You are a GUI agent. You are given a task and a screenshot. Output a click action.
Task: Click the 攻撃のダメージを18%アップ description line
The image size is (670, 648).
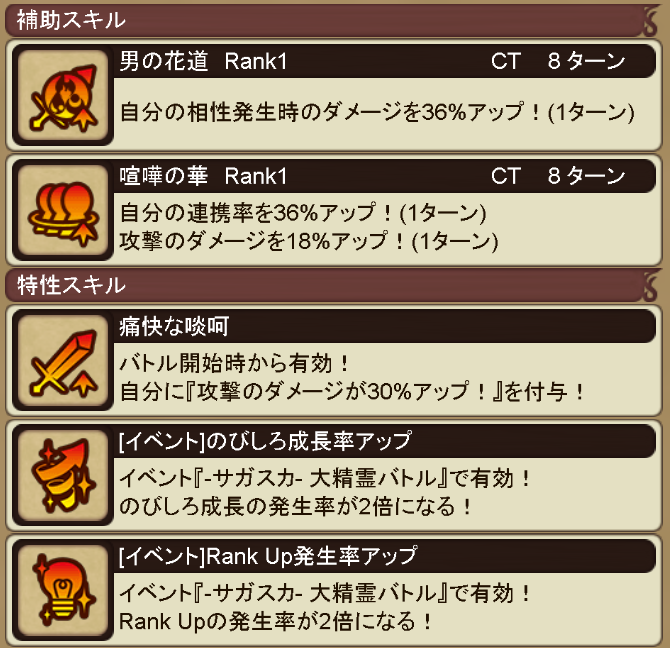(309, 241)
